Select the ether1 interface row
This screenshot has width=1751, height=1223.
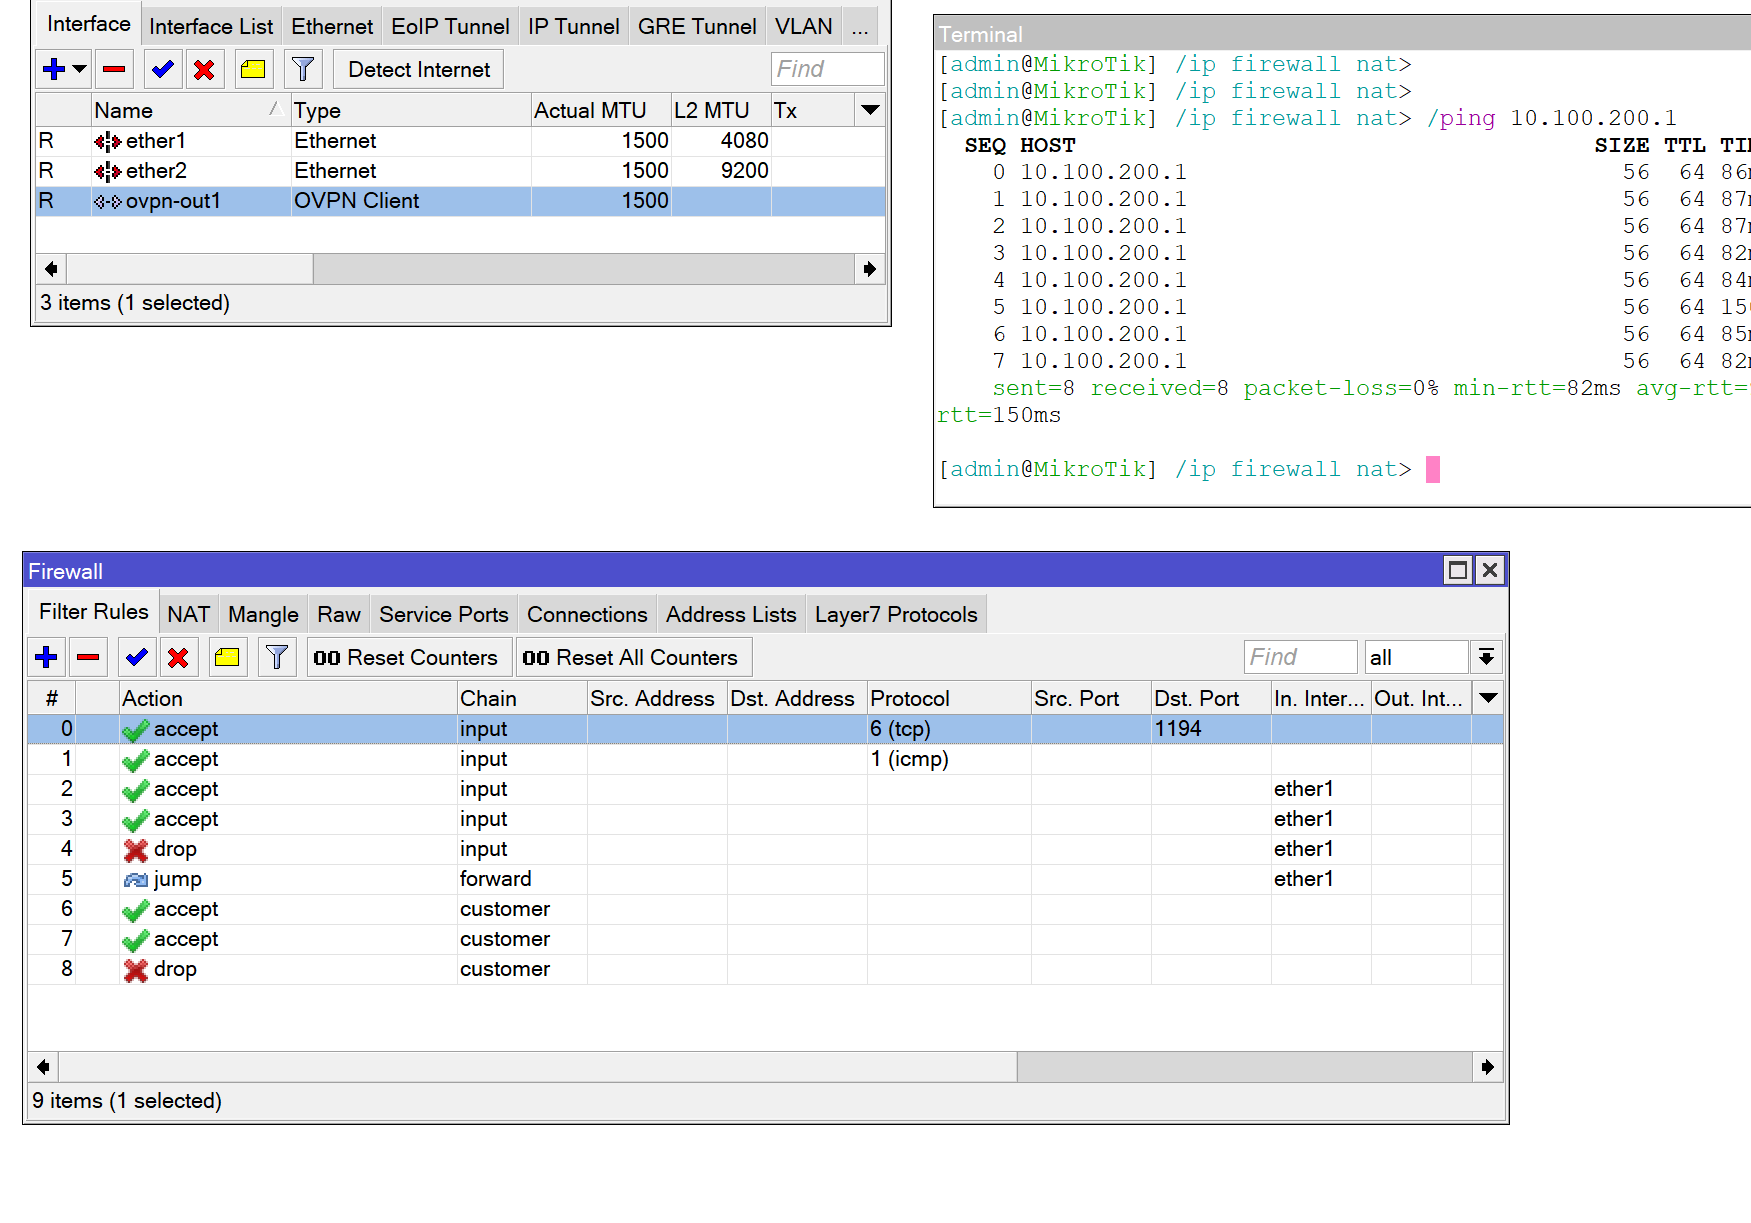[x=460, y=141]
